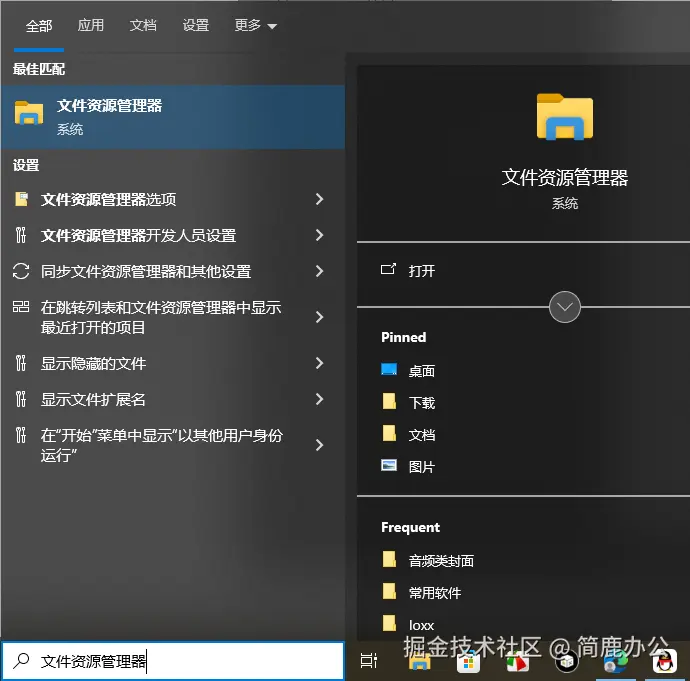Click 打开 to launch File Explorer

point(421,271)
